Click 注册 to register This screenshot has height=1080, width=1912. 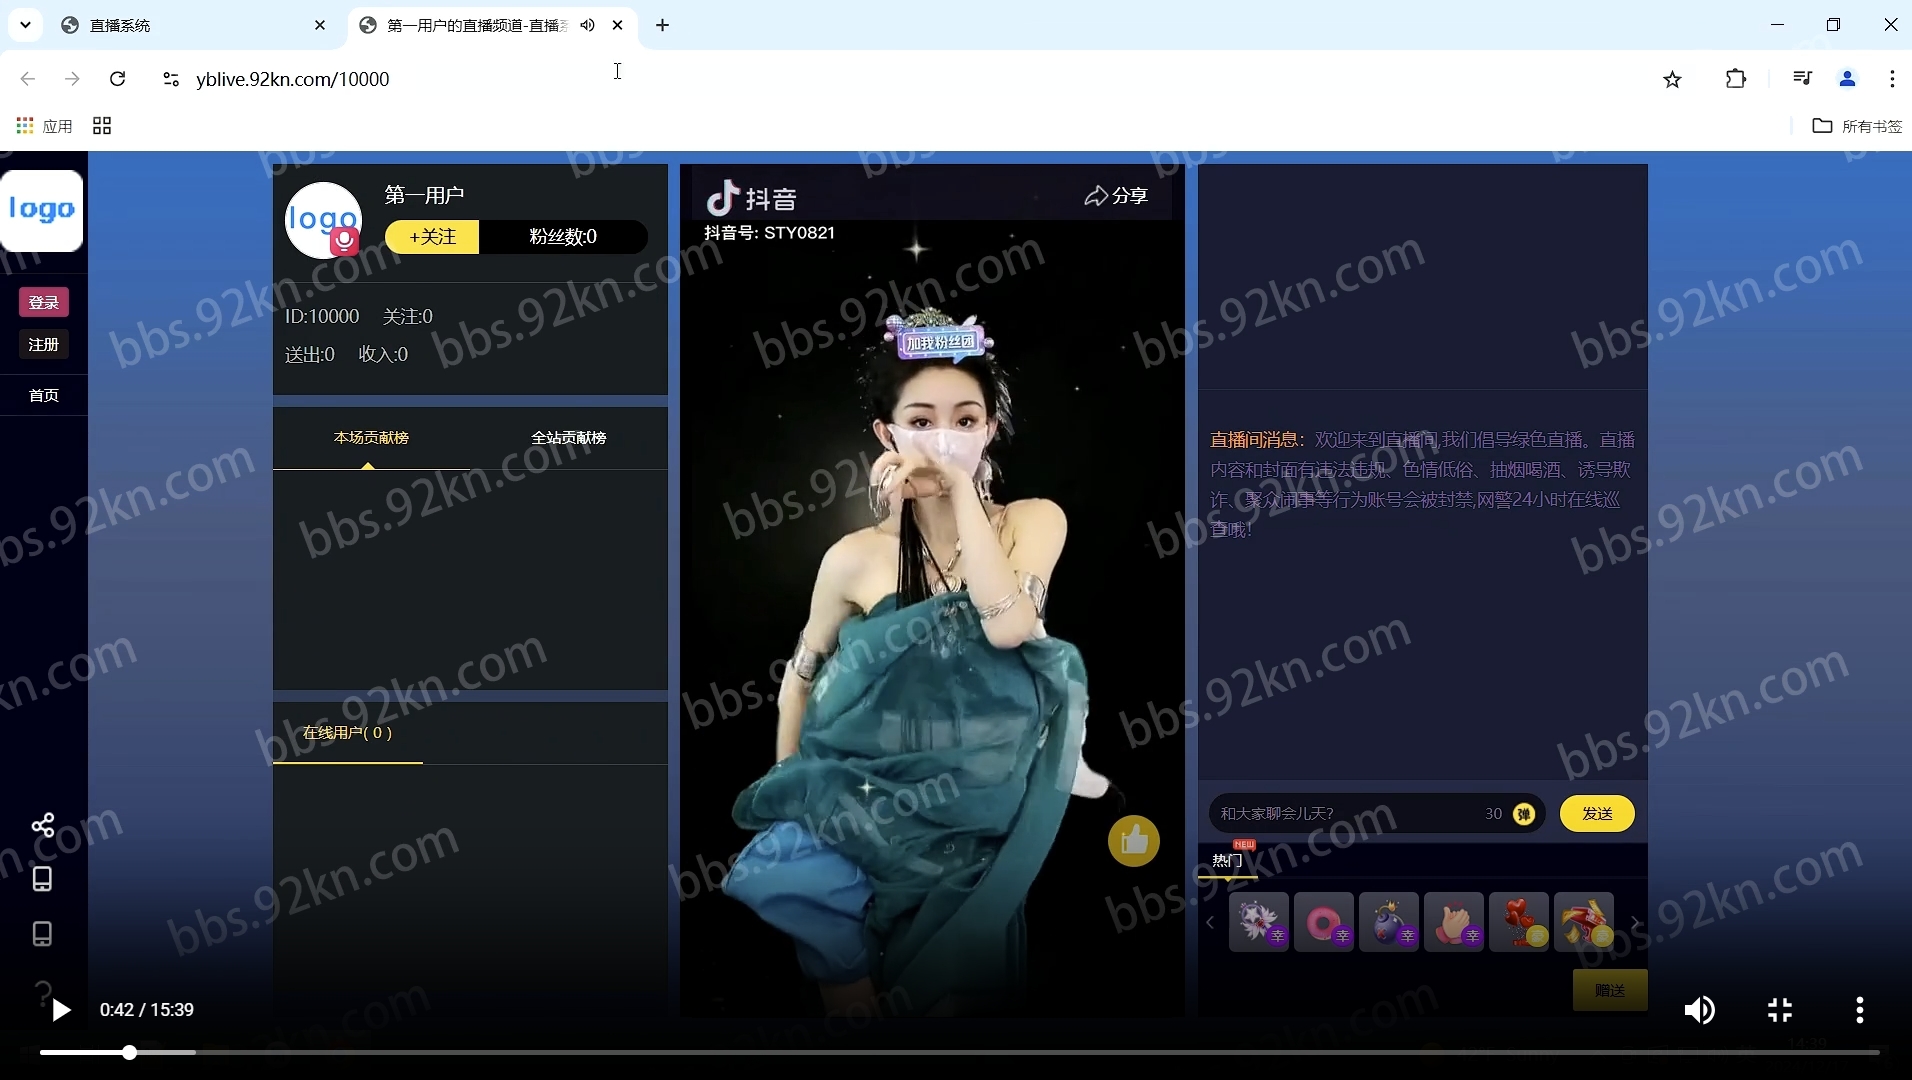coord(44,344)
